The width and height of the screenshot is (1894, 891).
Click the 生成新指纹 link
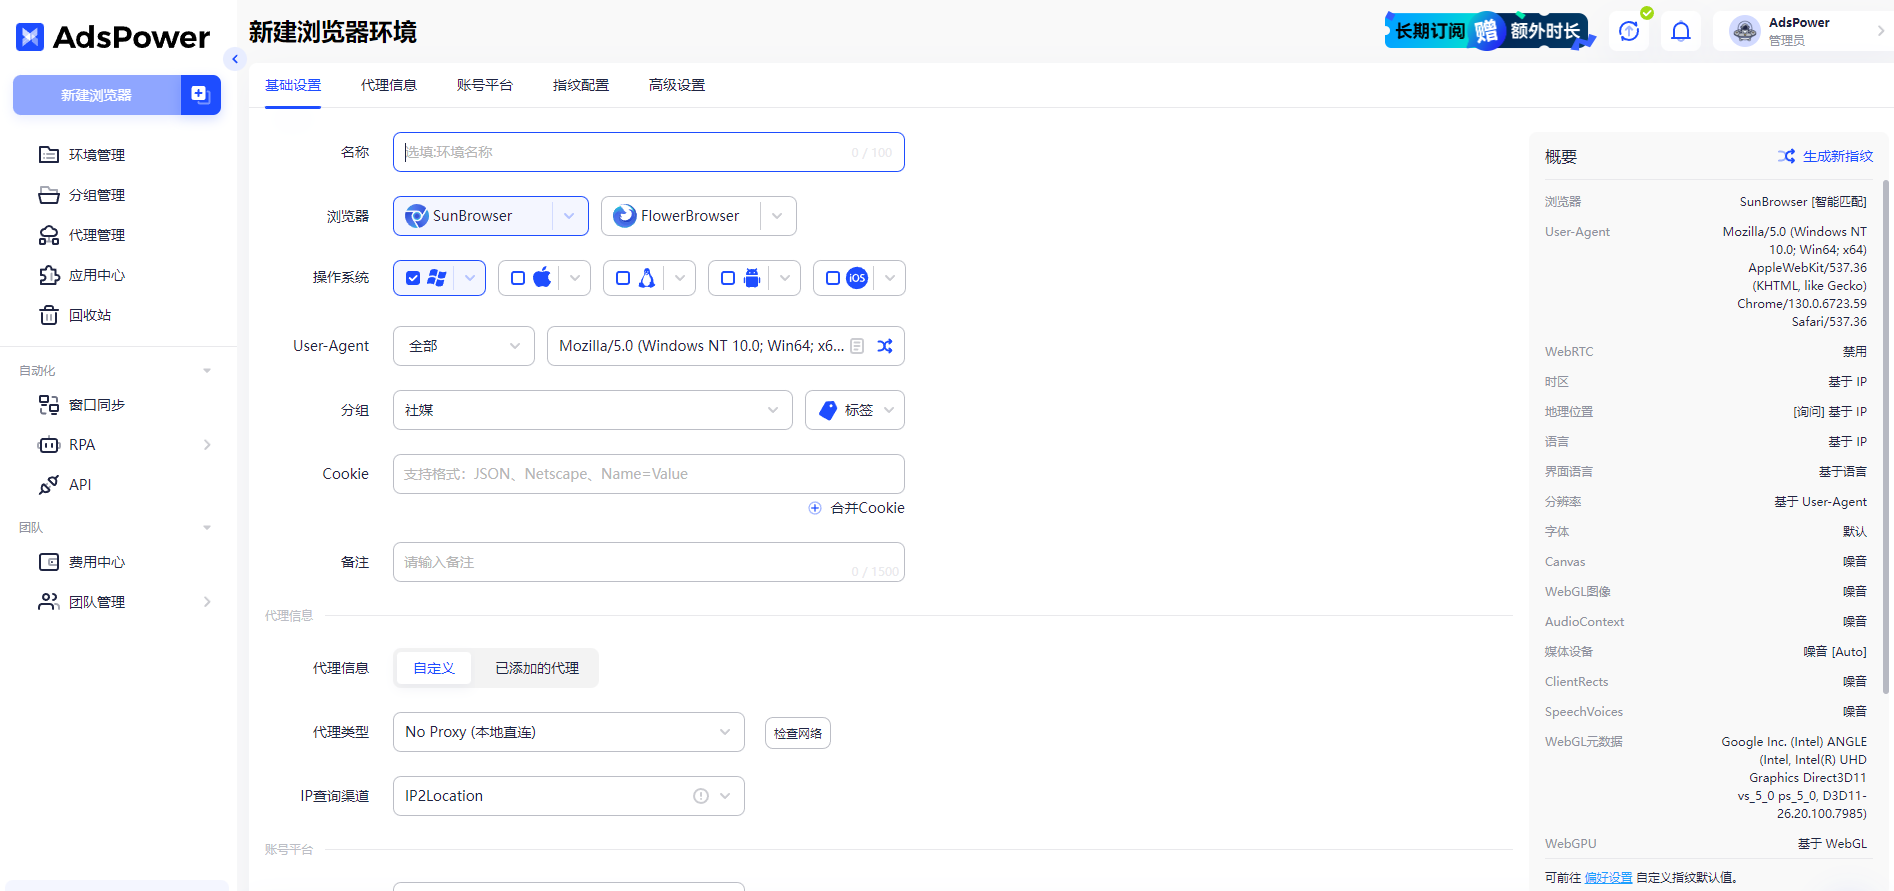coord(1838,156)
